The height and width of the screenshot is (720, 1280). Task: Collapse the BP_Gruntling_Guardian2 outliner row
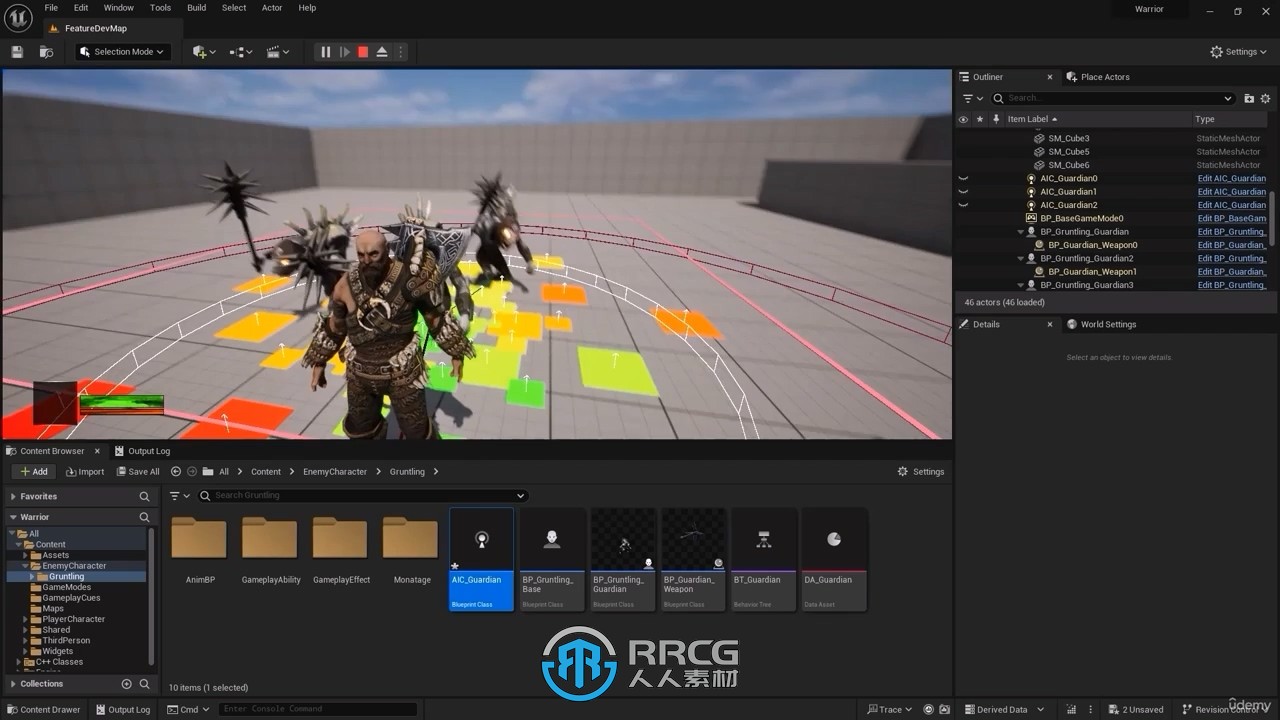pos(1021,258)
